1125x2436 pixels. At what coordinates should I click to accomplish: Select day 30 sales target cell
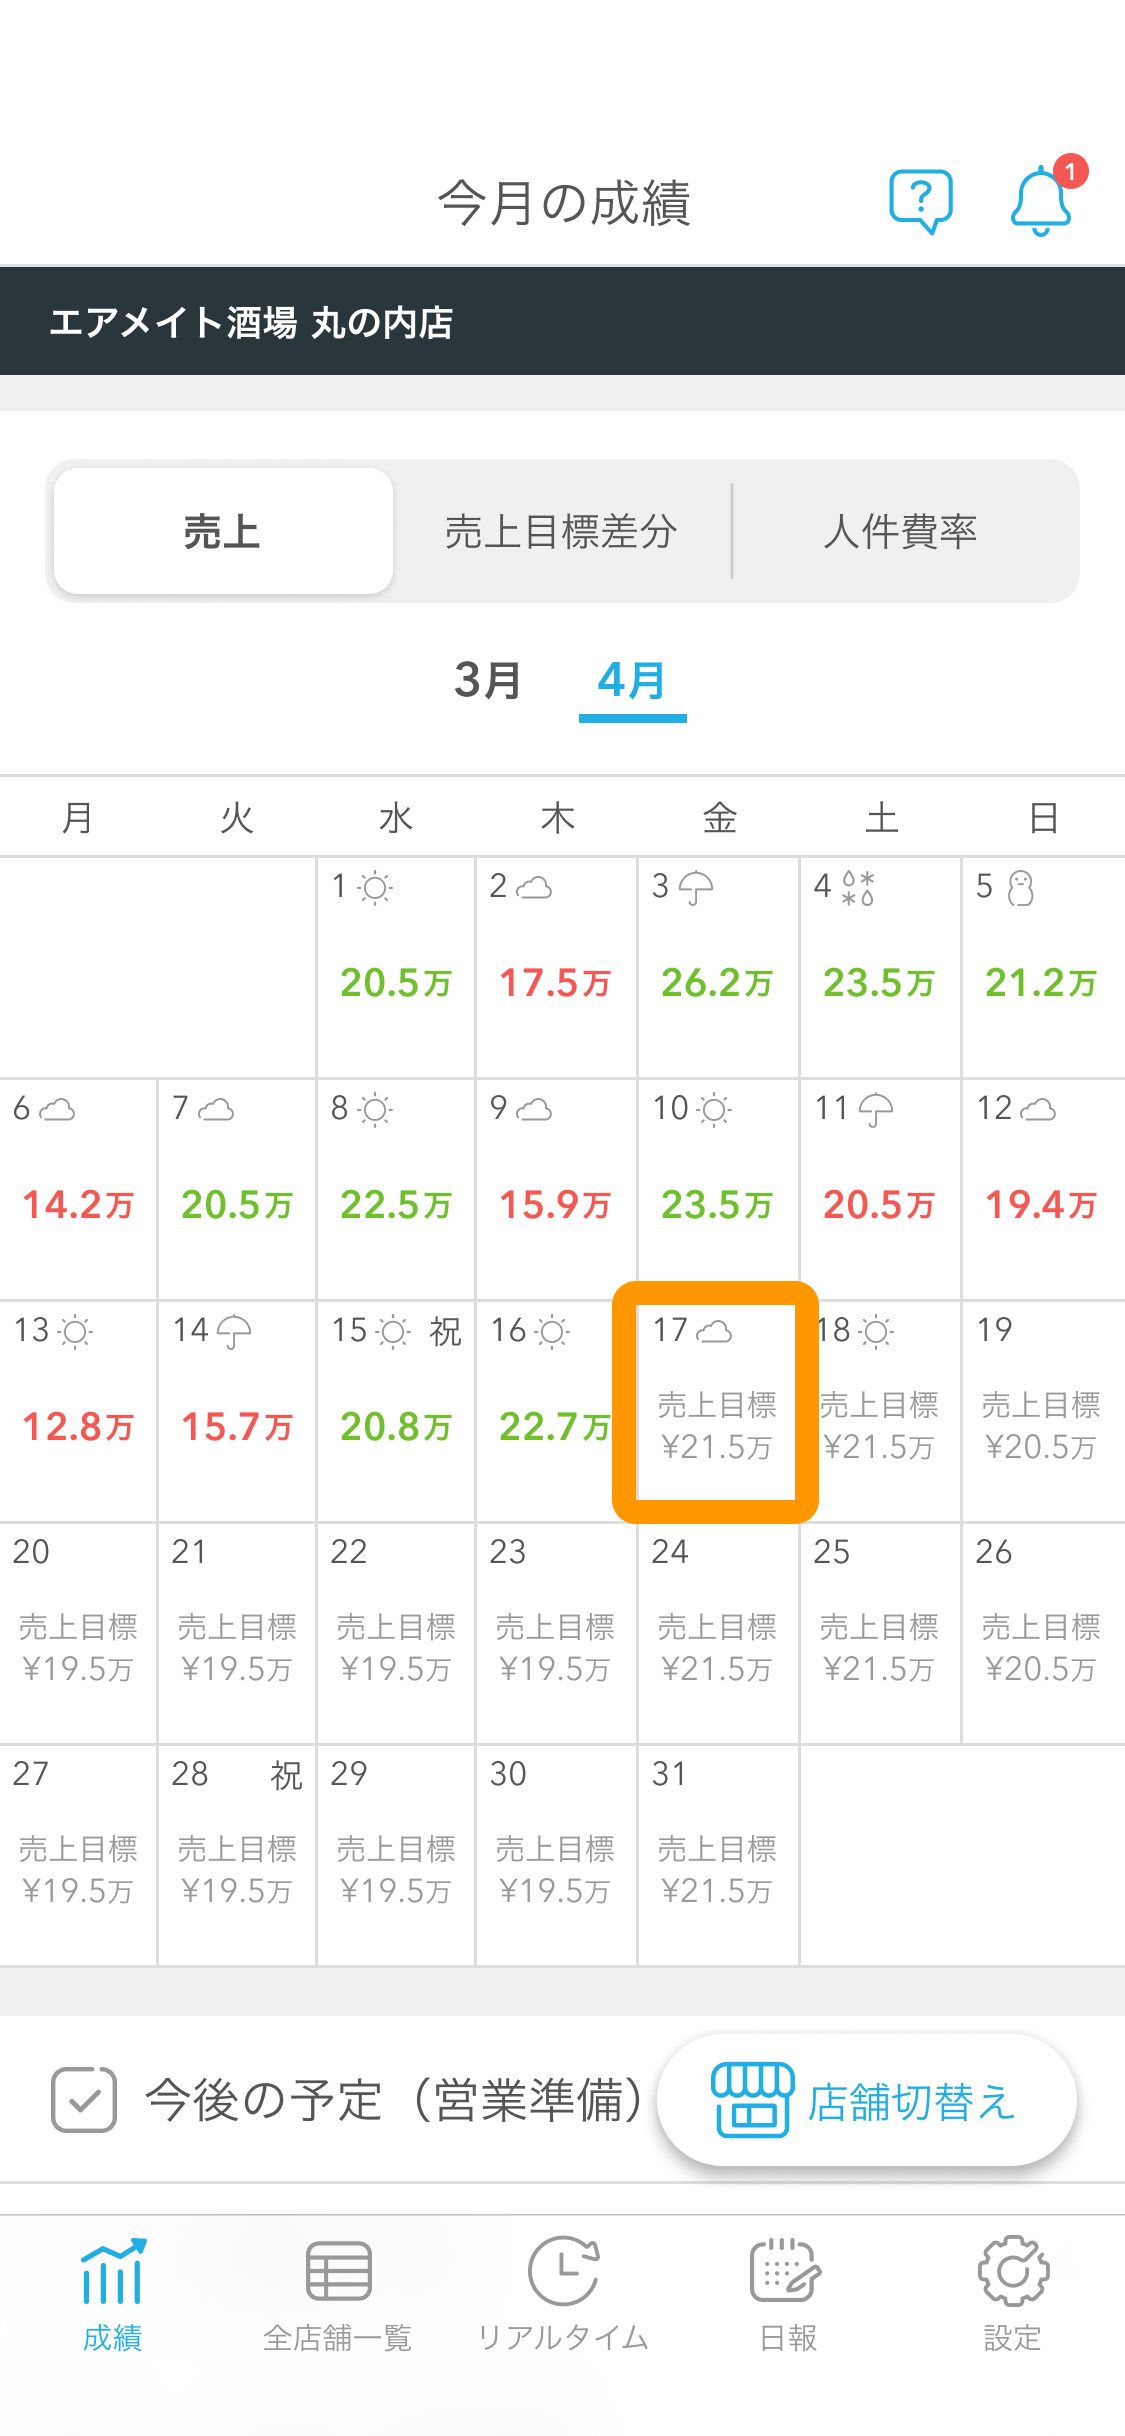click(556, 1855)
